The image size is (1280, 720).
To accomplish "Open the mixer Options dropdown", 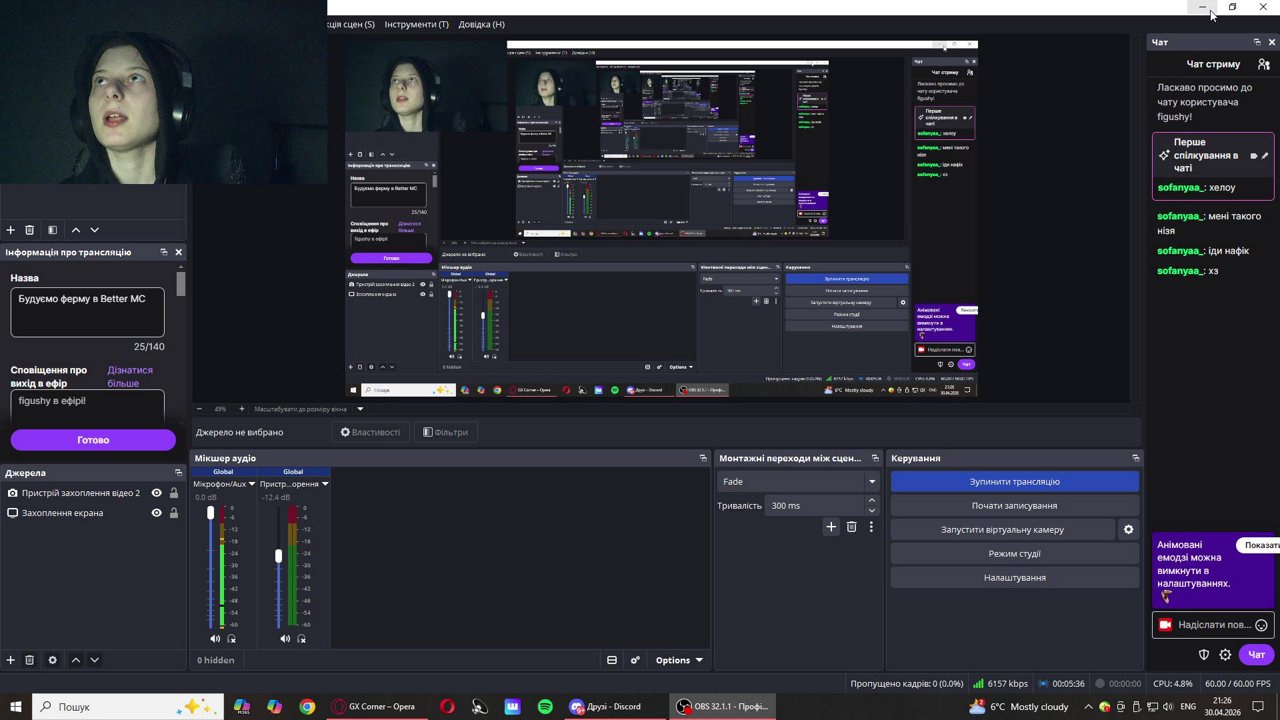I will click(x=679, y=660).
